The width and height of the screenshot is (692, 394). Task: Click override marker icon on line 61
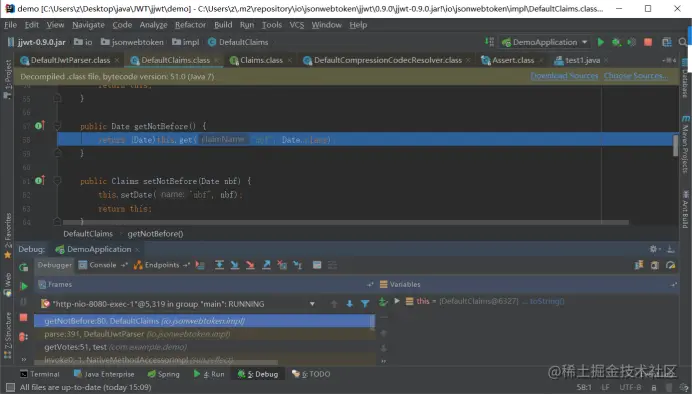tap(40, 180)
